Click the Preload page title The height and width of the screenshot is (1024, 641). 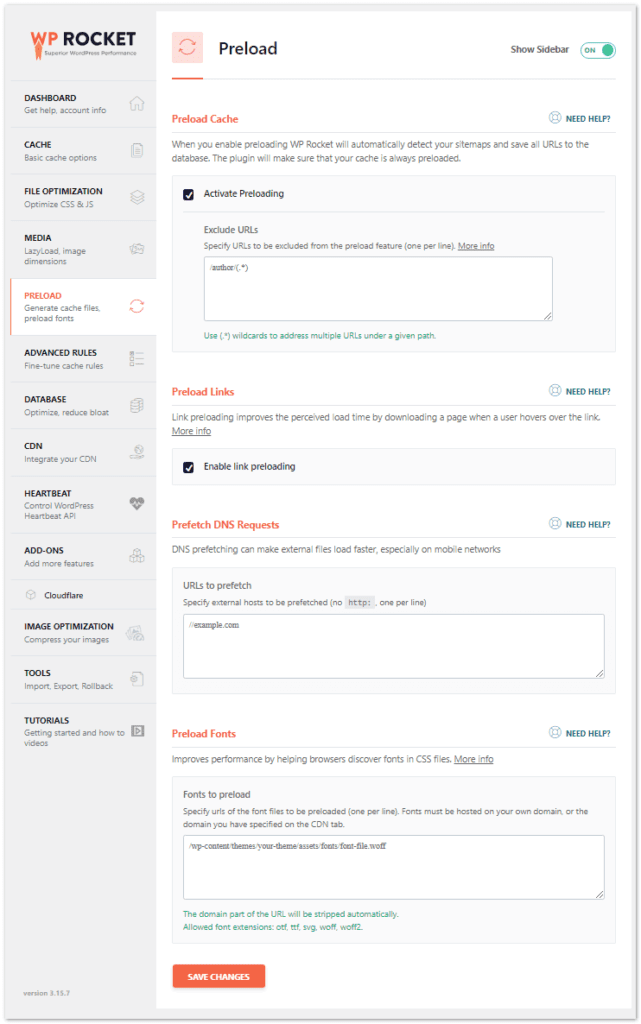click(247, 48)
